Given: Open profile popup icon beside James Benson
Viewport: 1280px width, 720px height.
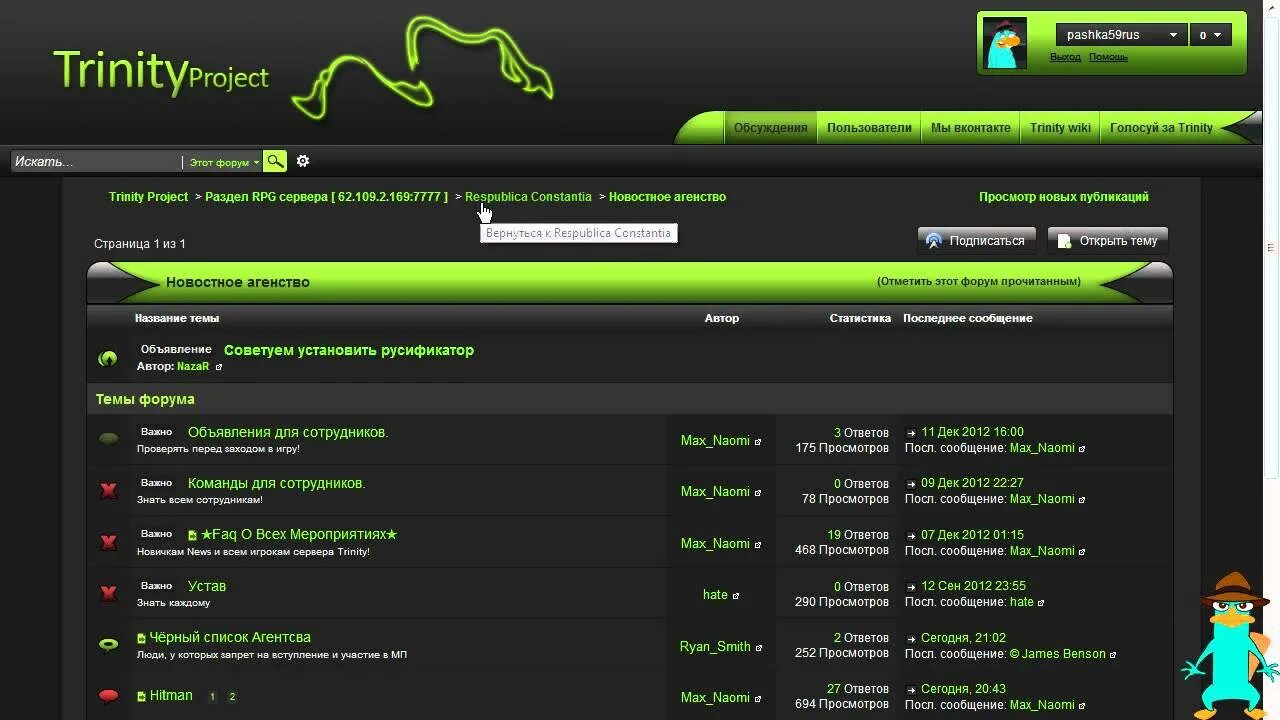Looking at the screenshot, I should click(1113, 655).
